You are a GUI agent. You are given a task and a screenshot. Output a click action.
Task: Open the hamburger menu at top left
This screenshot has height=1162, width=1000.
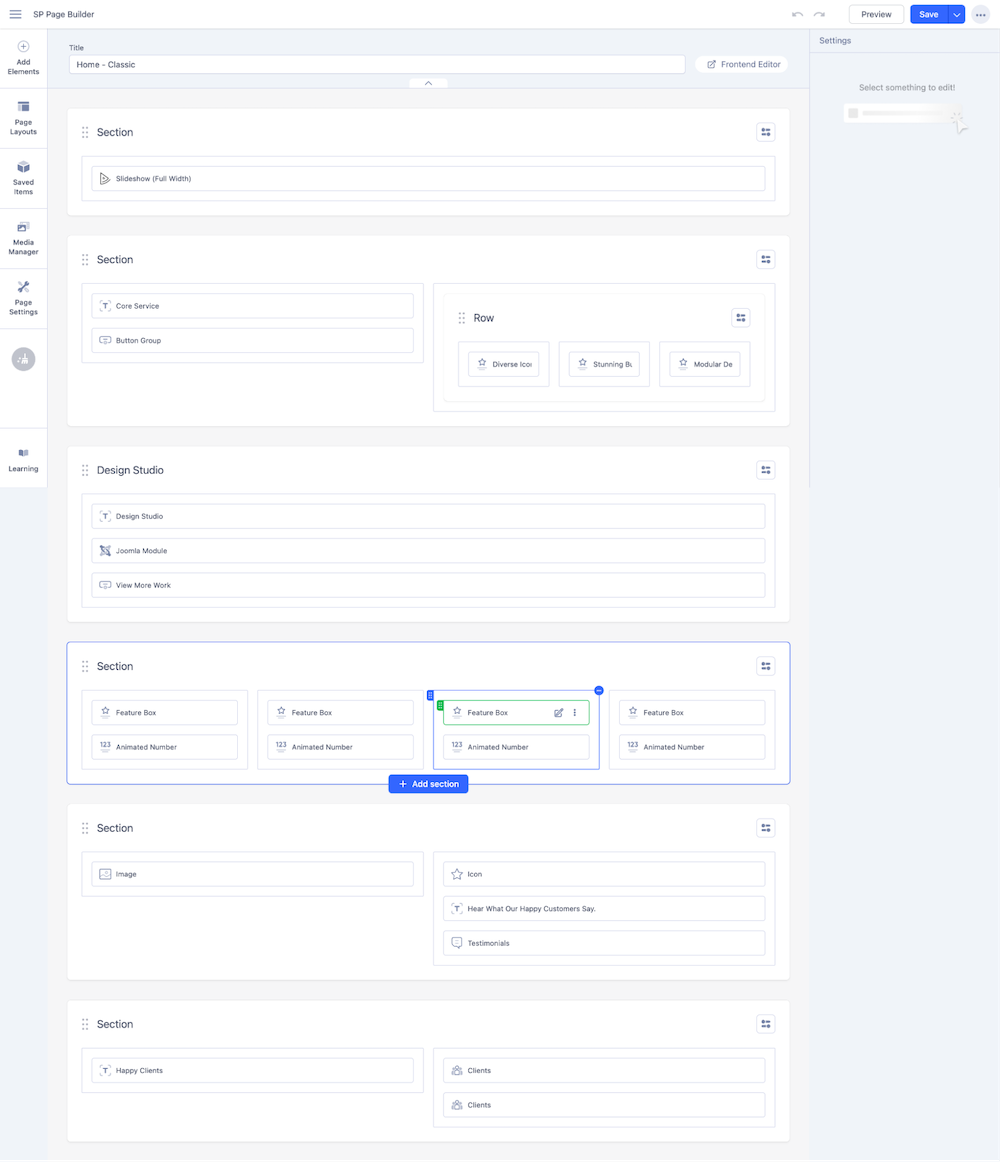[x=15, y=15]
